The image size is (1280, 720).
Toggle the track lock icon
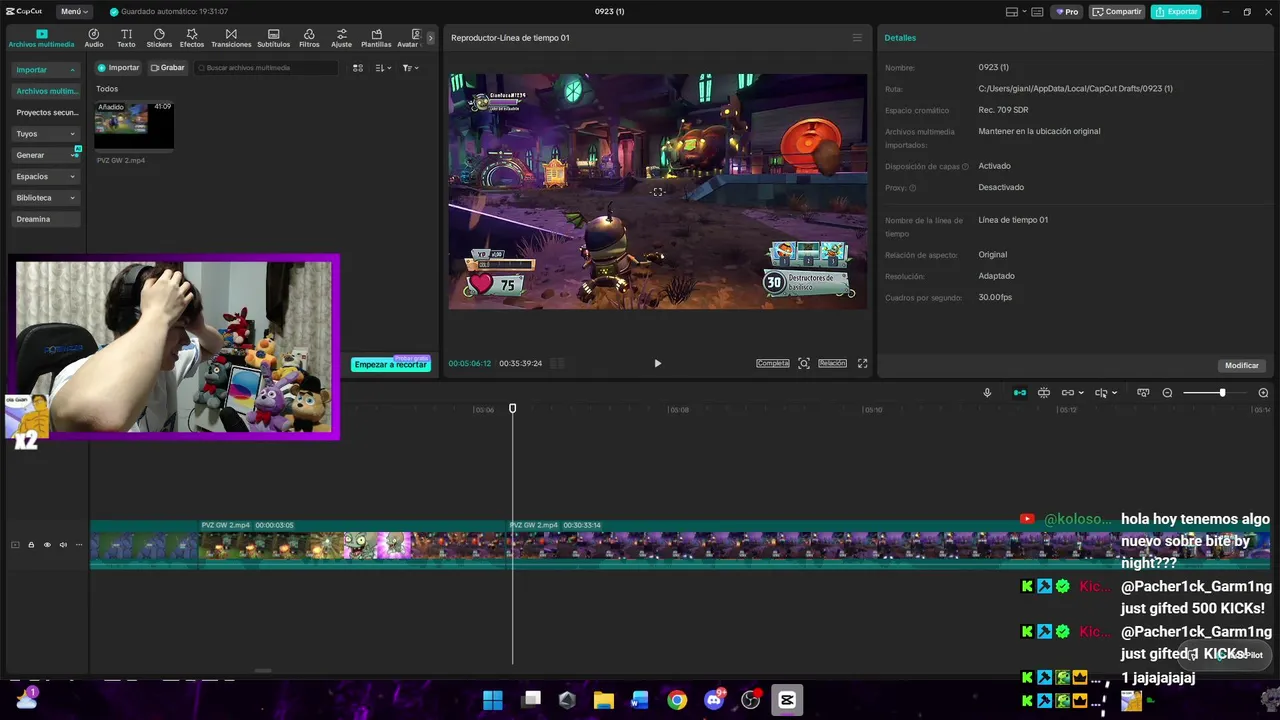31,545
